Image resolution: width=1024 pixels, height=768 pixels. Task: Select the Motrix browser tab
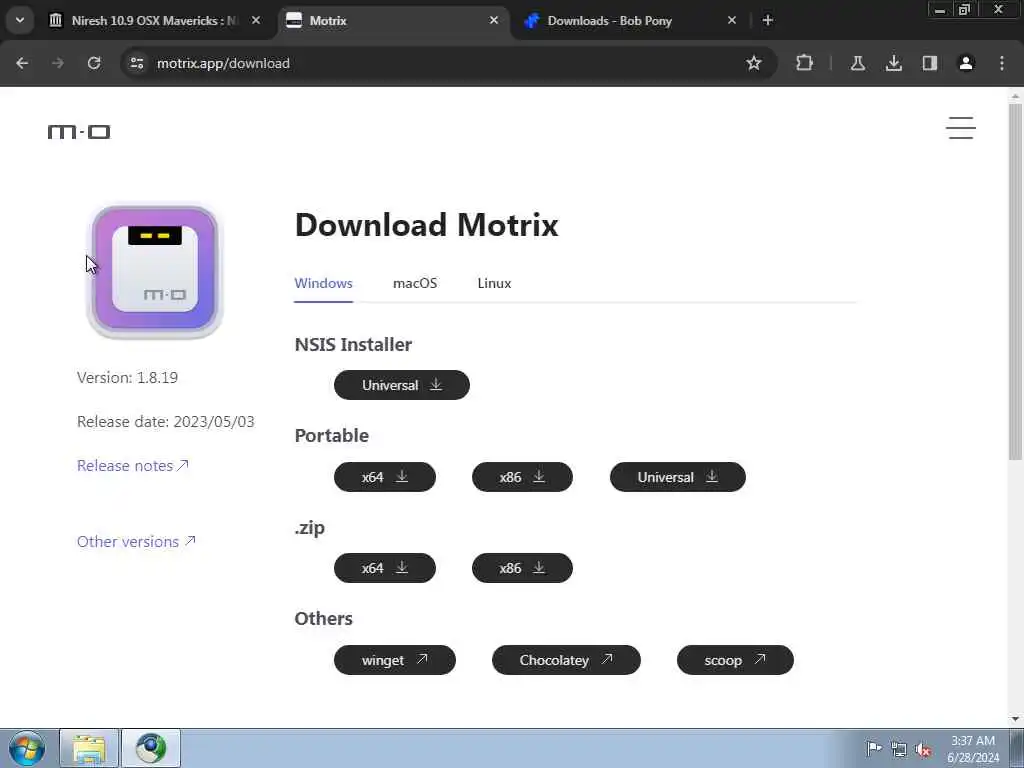(393, 21)
